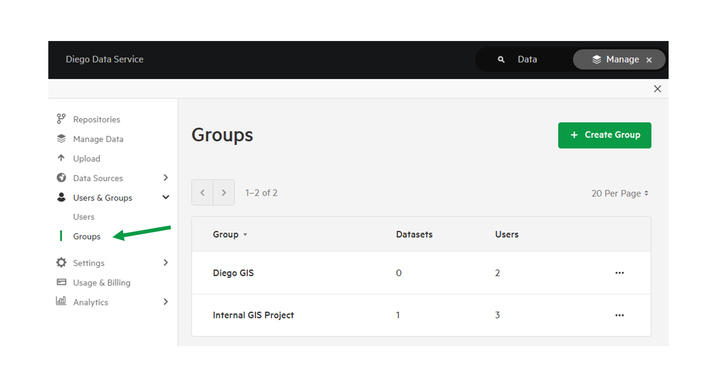Sort by the Group column arrow
Viewport: 720px width, 381px height.
click(x=245, y=235)
